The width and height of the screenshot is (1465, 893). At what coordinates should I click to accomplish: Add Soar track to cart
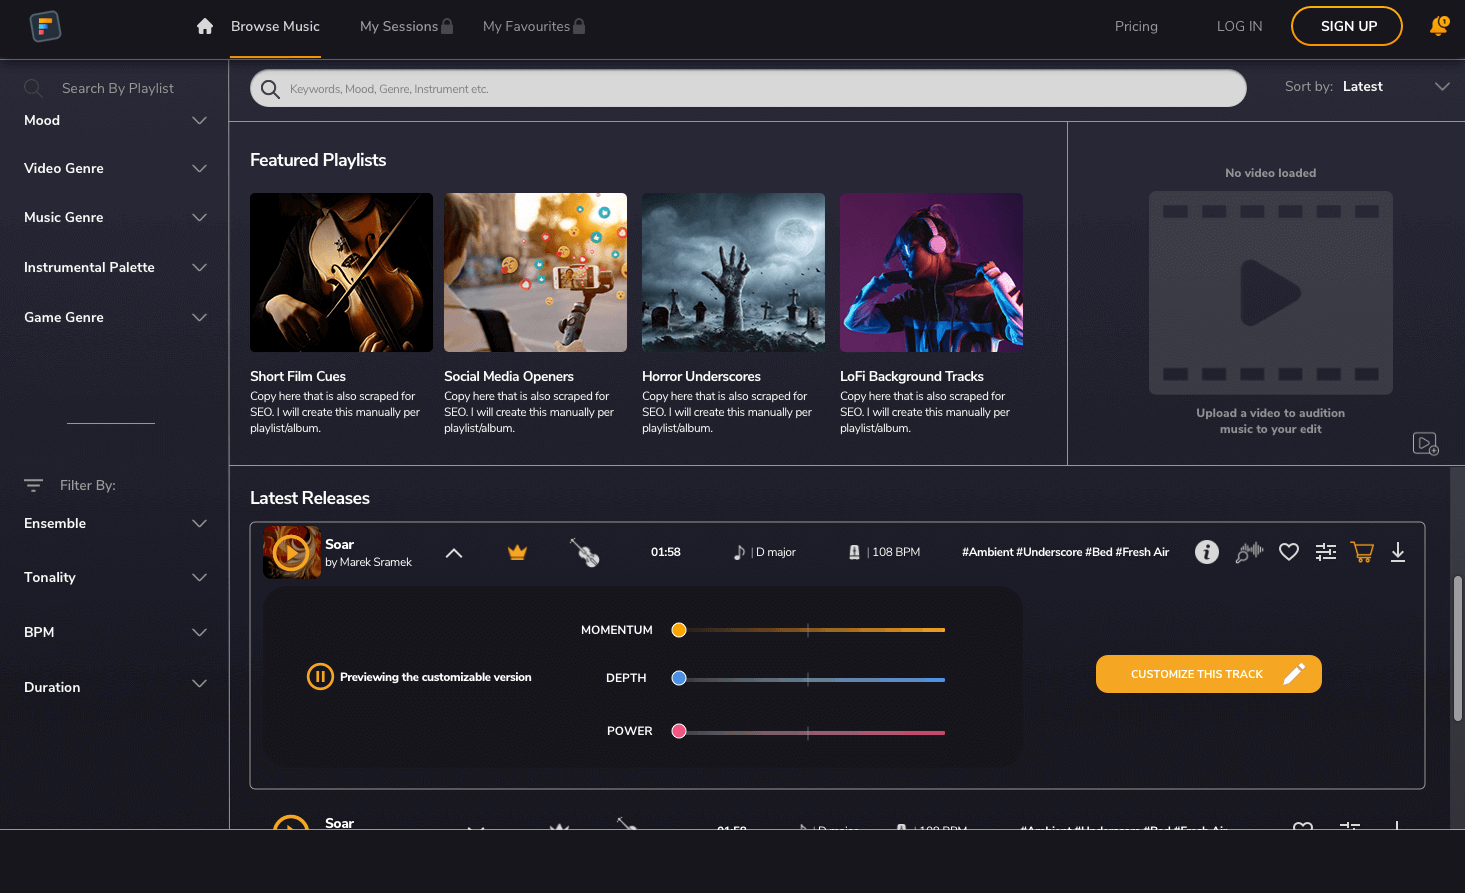(1362, 552)
